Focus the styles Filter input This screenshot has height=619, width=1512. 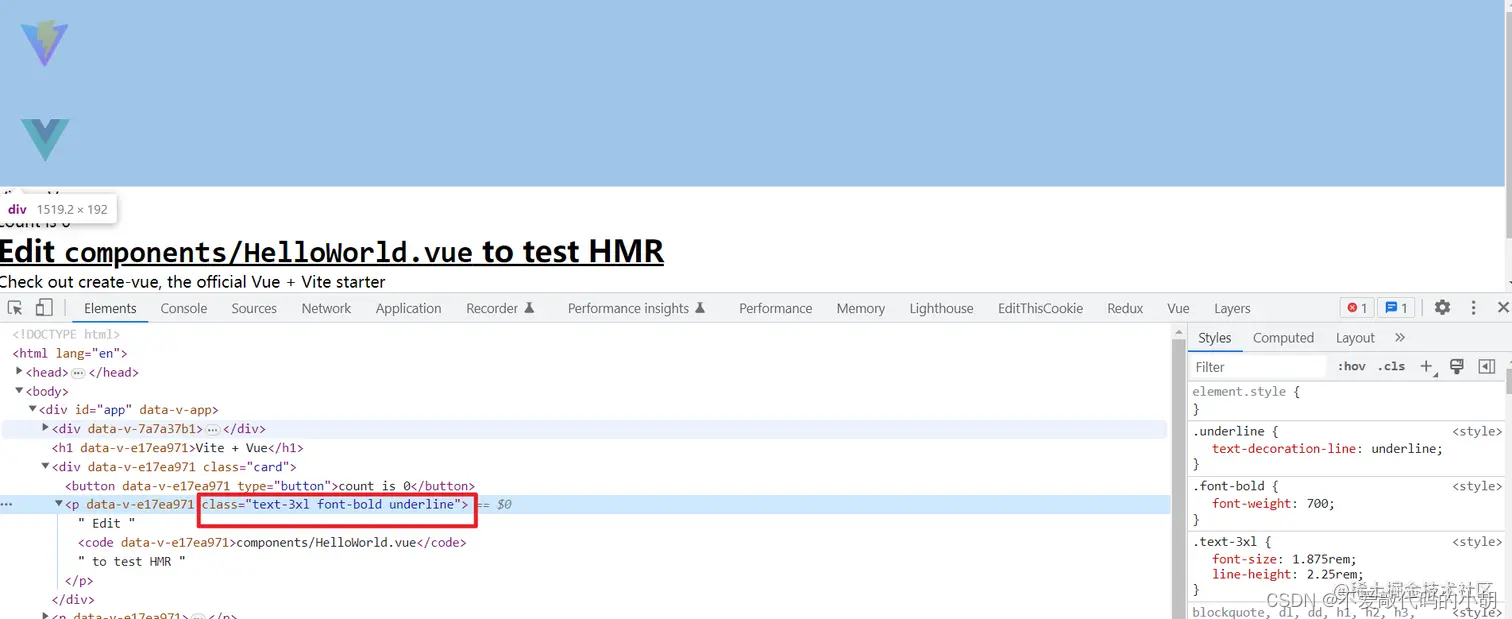coord(1259,367)
